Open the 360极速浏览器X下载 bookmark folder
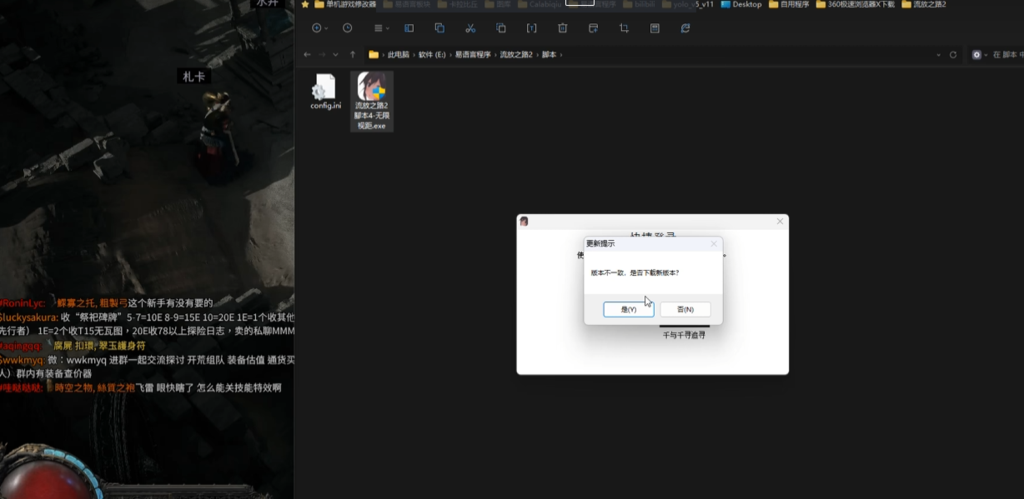The image size is (1024, 499). coord(855,4)
